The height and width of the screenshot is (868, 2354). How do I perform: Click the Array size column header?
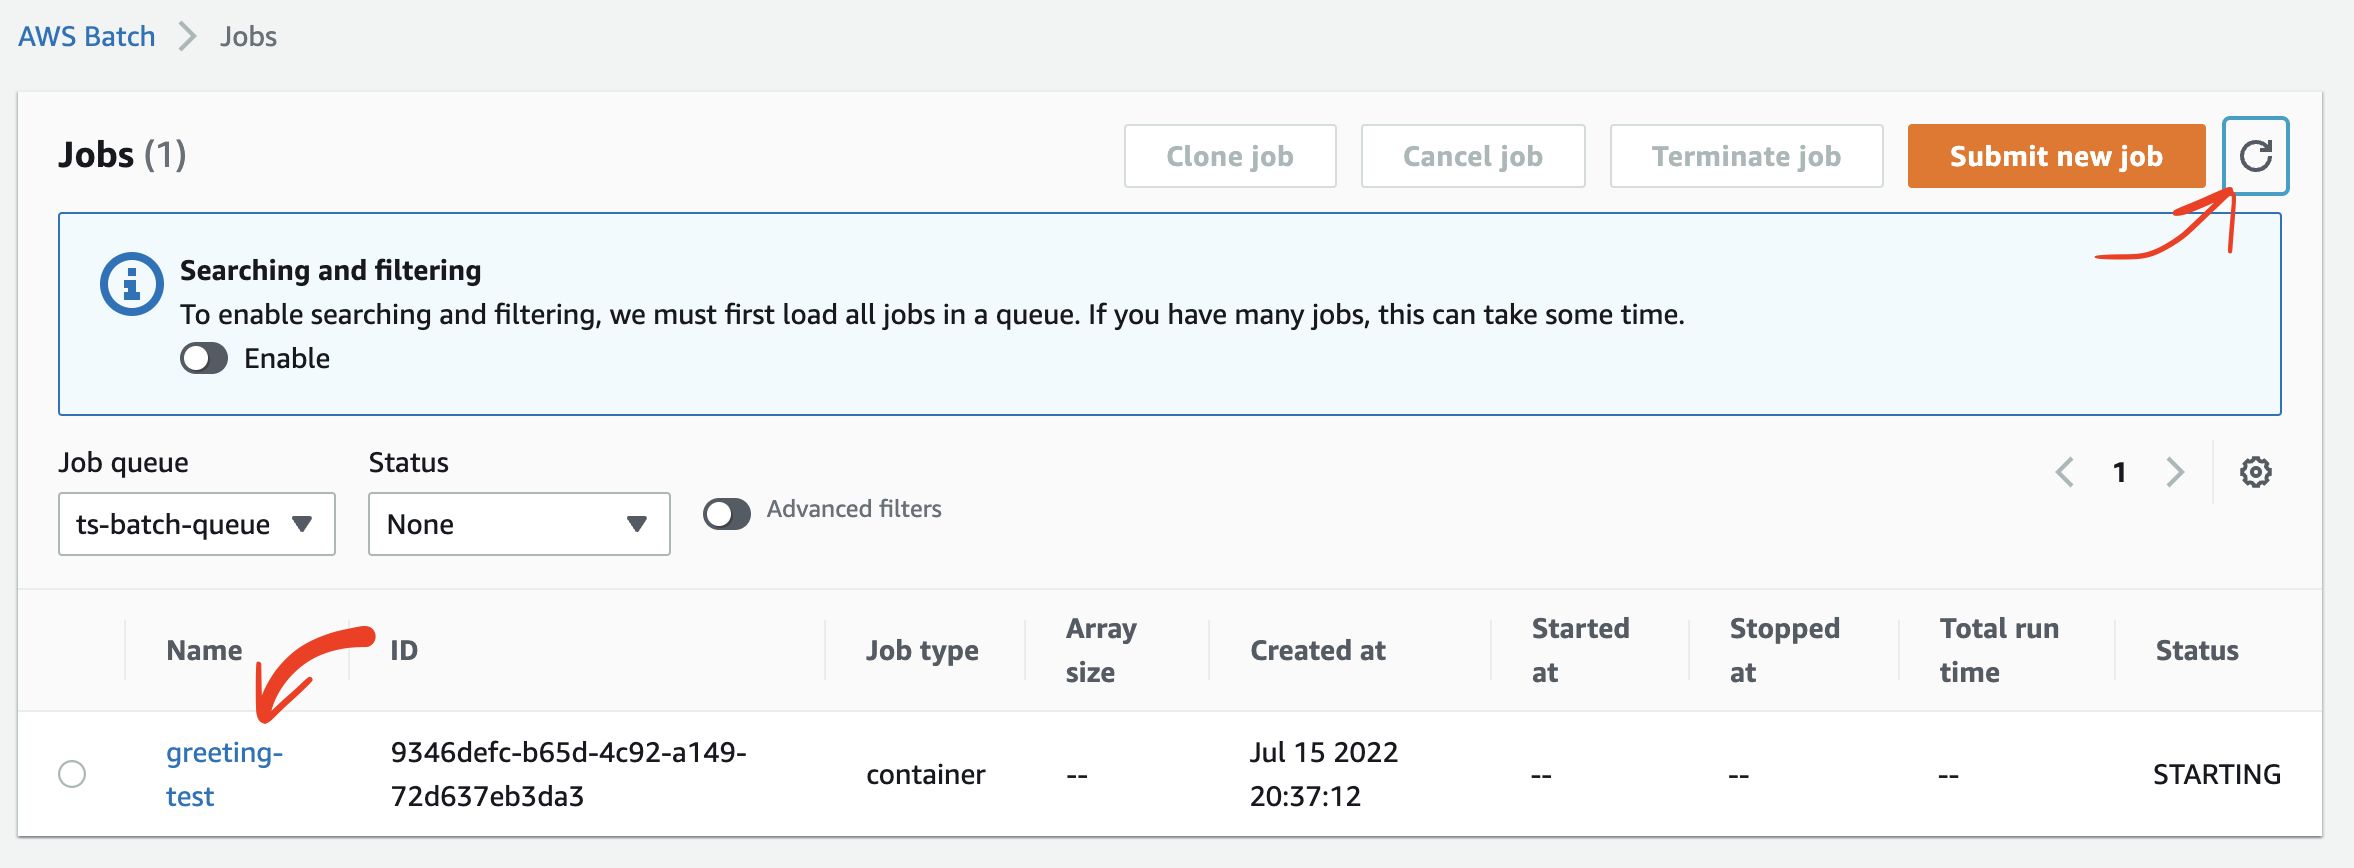pos(1101,650)
